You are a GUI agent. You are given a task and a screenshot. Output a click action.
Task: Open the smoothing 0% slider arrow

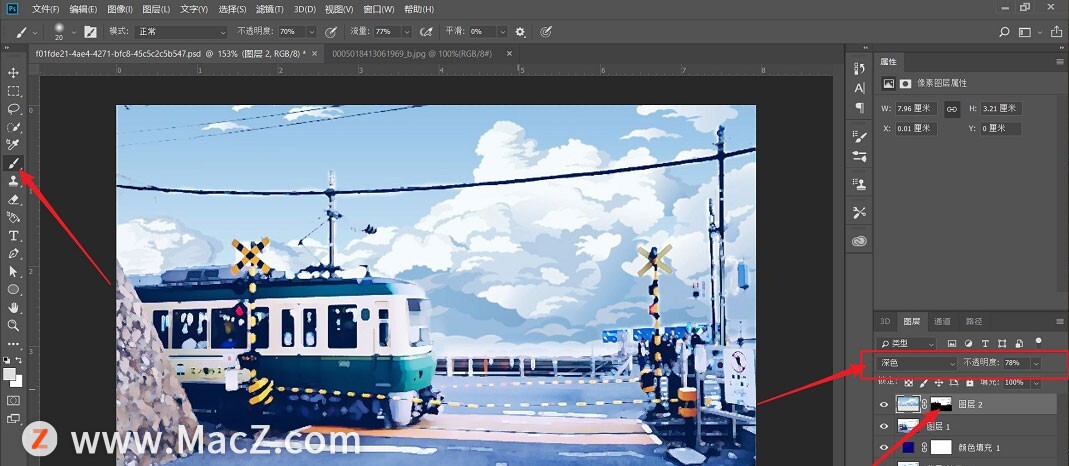[502, 31]
